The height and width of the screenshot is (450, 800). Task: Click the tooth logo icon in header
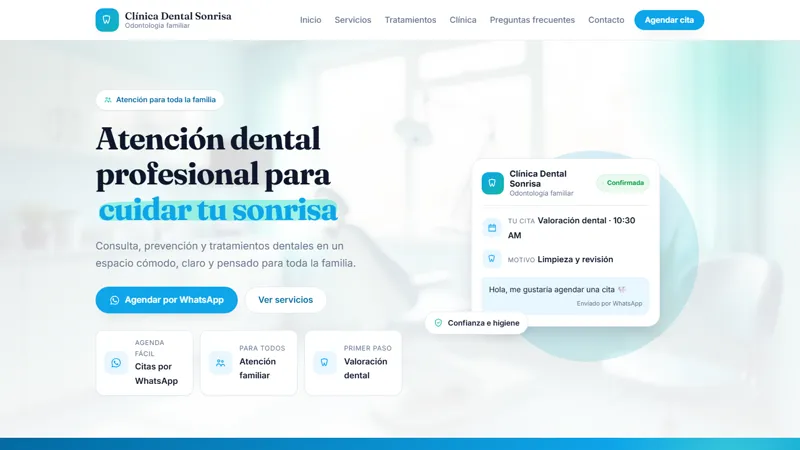tap(107, 20)
